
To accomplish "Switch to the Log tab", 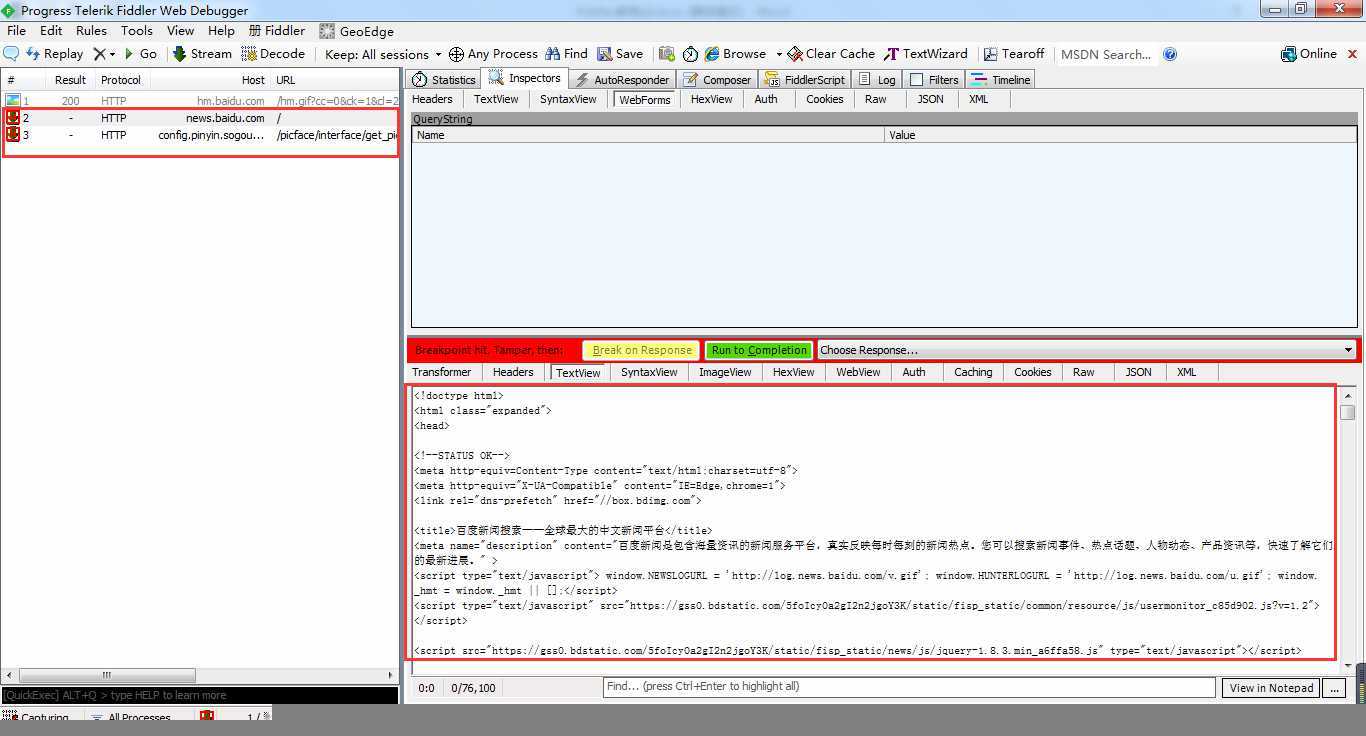I will coord(877,80).
